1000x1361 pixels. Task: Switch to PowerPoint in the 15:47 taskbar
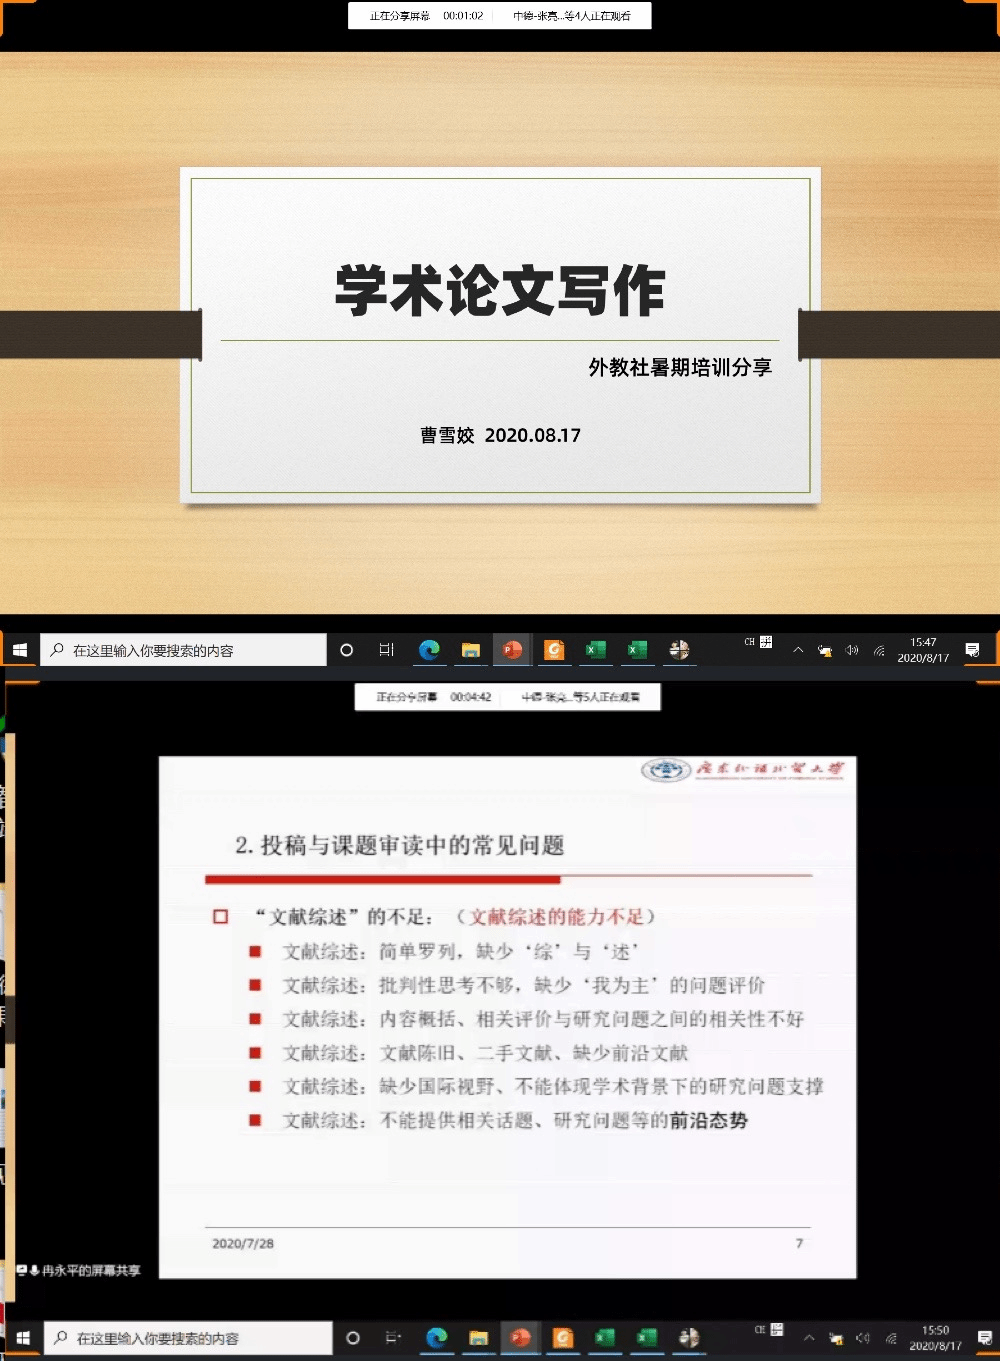(x=512, y=650)
